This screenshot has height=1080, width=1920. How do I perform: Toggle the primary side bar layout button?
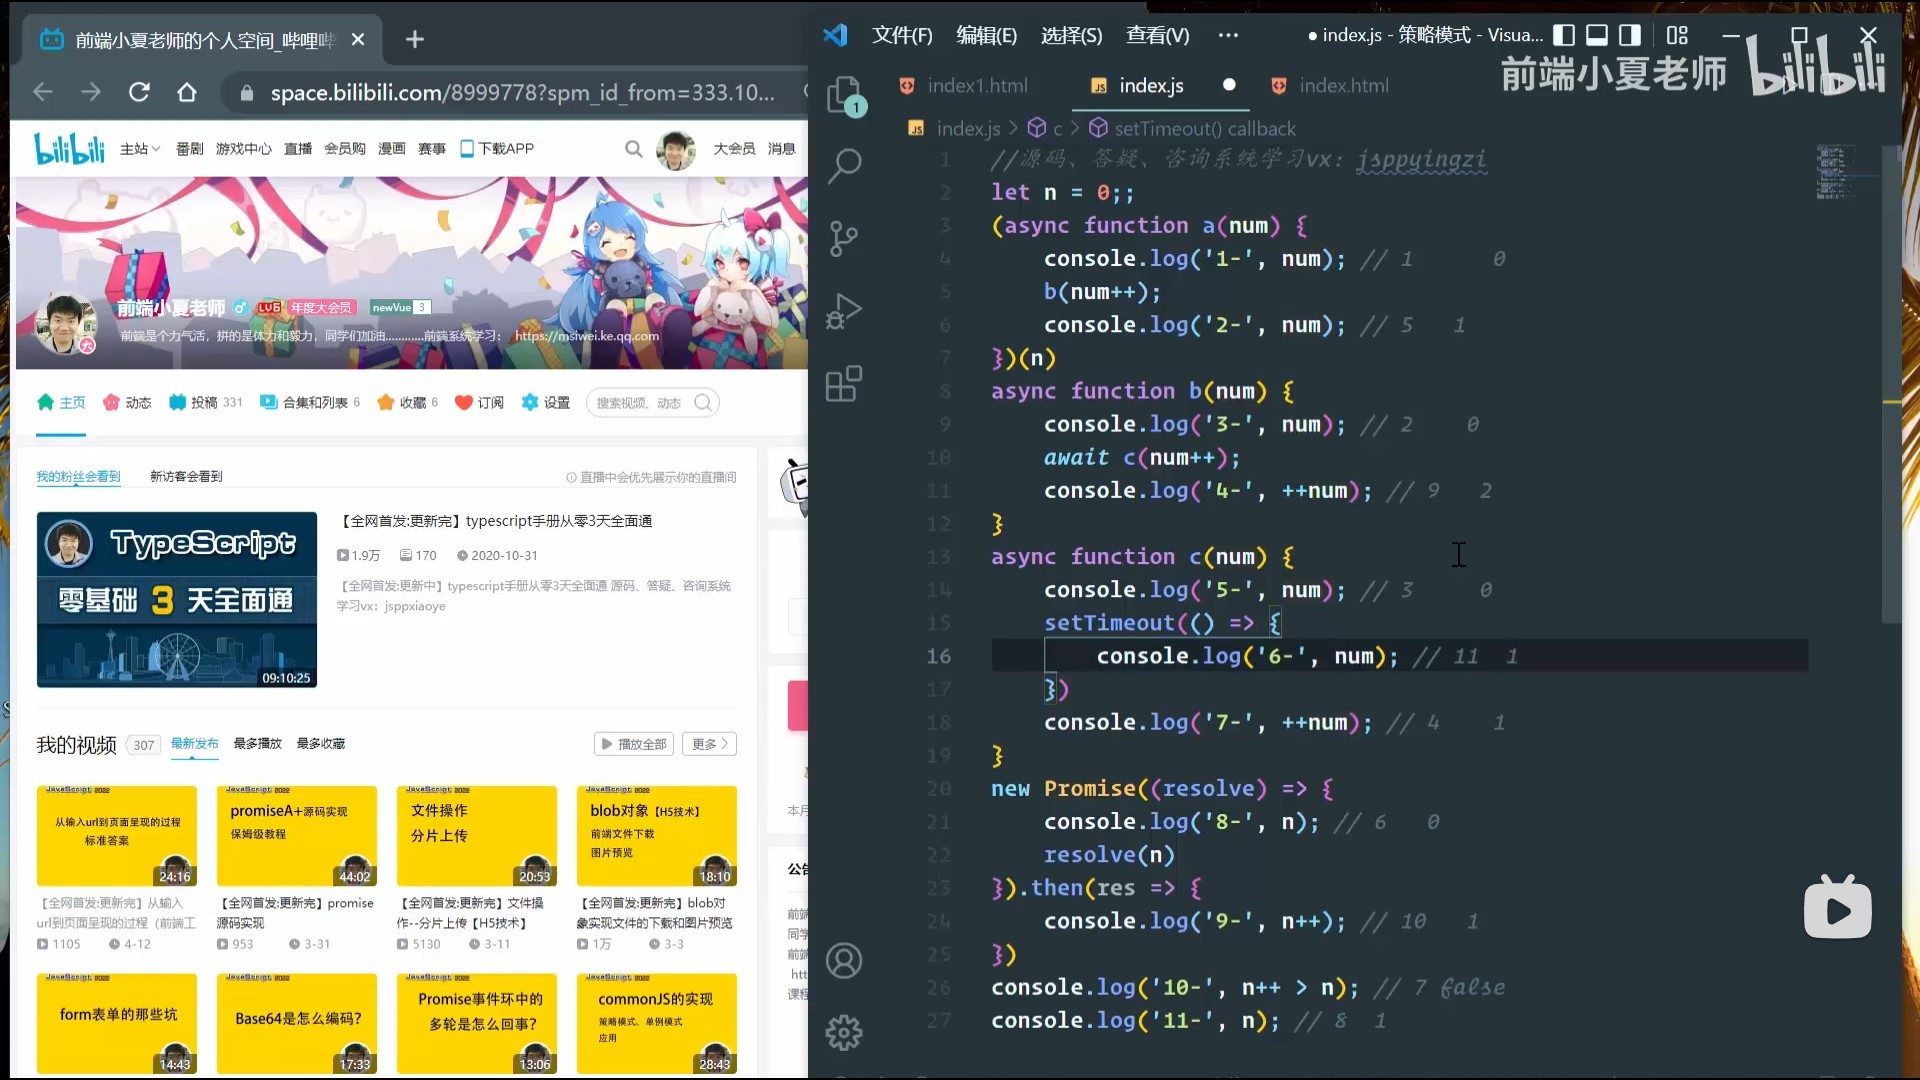(1564, 36)
